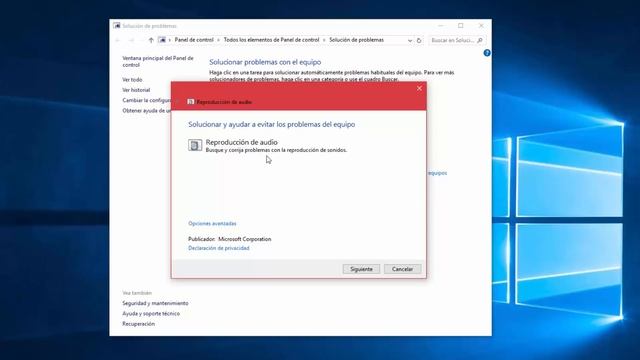This screenshot has width=640, height=360.
Task: Open Ventana principal del Panel de control
Action: click(x=158, y=62)
